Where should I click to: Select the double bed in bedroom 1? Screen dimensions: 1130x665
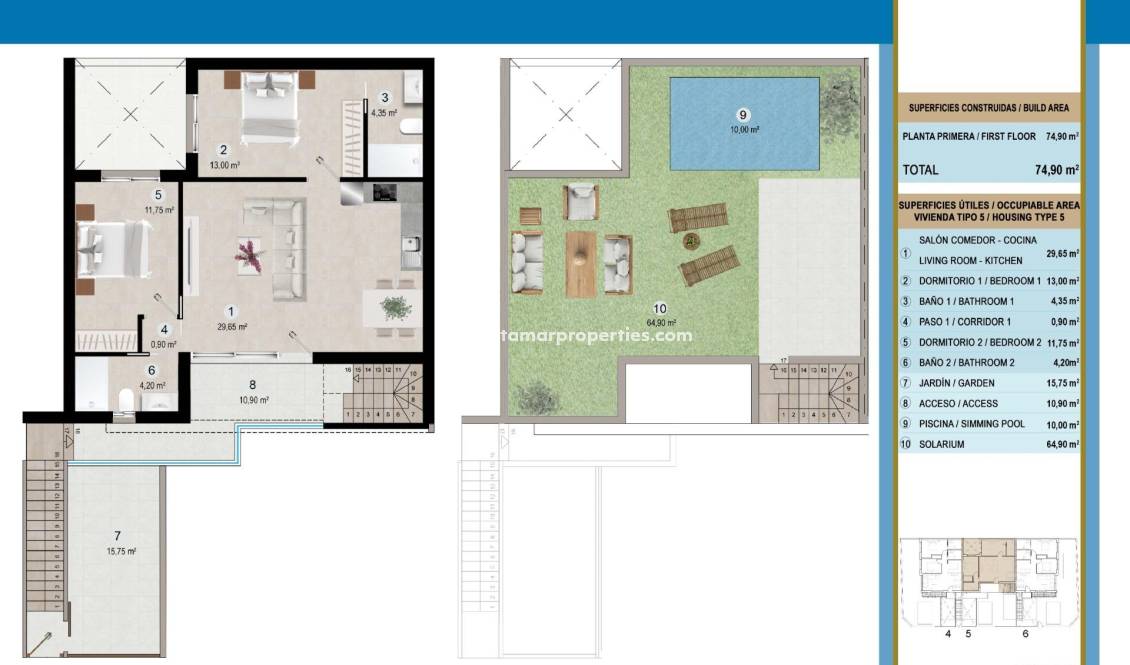coord(270,107)
